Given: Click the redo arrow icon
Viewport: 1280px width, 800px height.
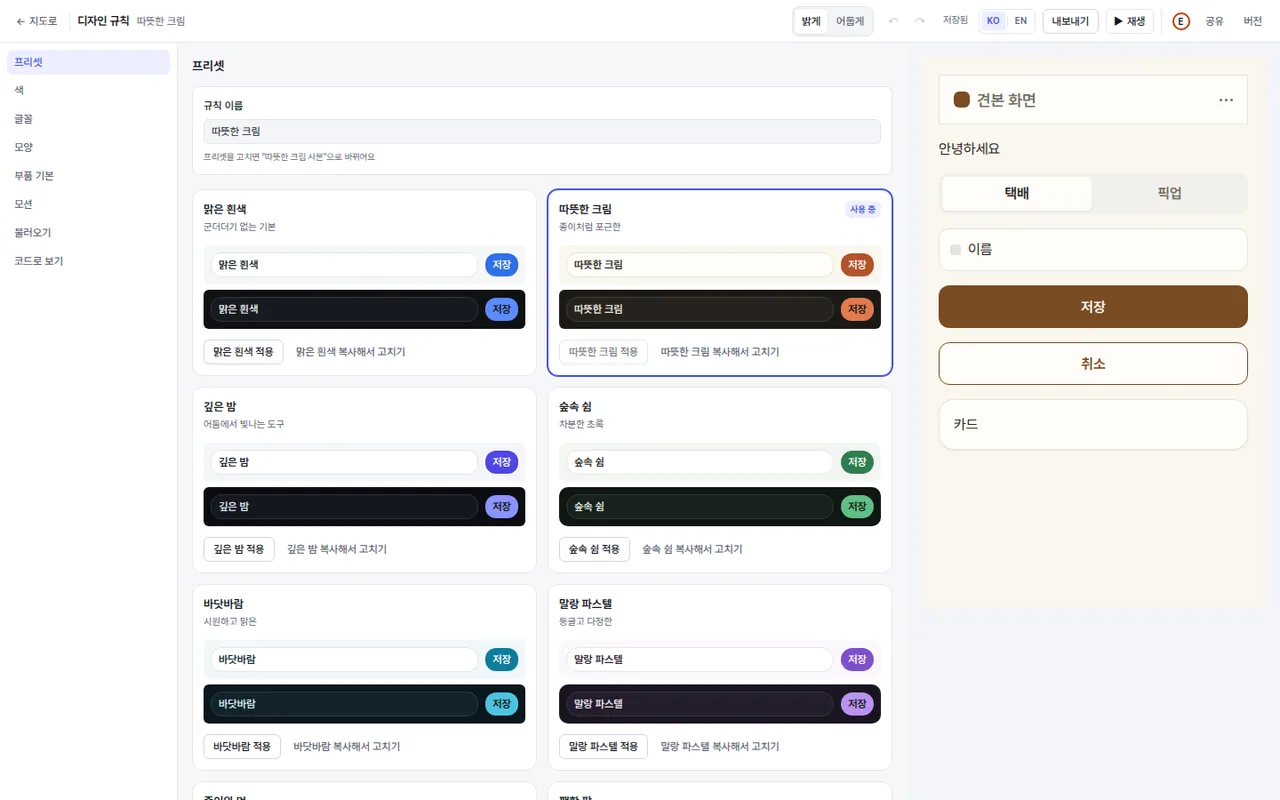Looking at the screenshot, I should (x=919, y=21).
